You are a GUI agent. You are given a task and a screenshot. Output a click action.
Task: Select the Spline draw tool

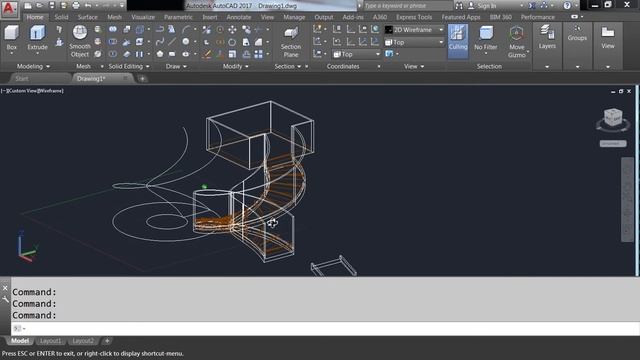[x=160, y=42]
